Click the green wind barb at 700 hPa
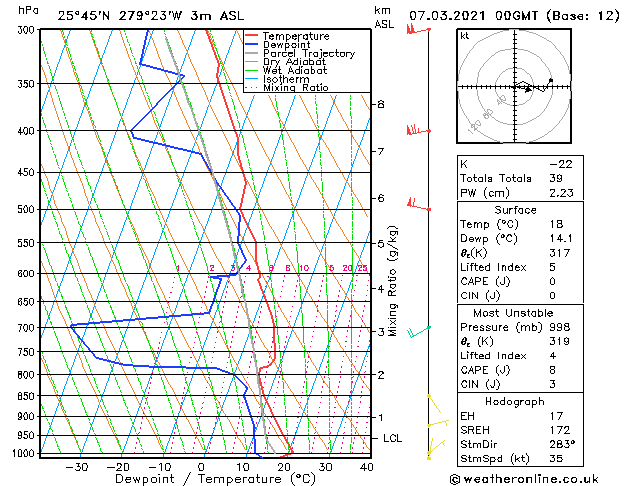The height and width of the screenshot is (486, 629). pos(419,332)
